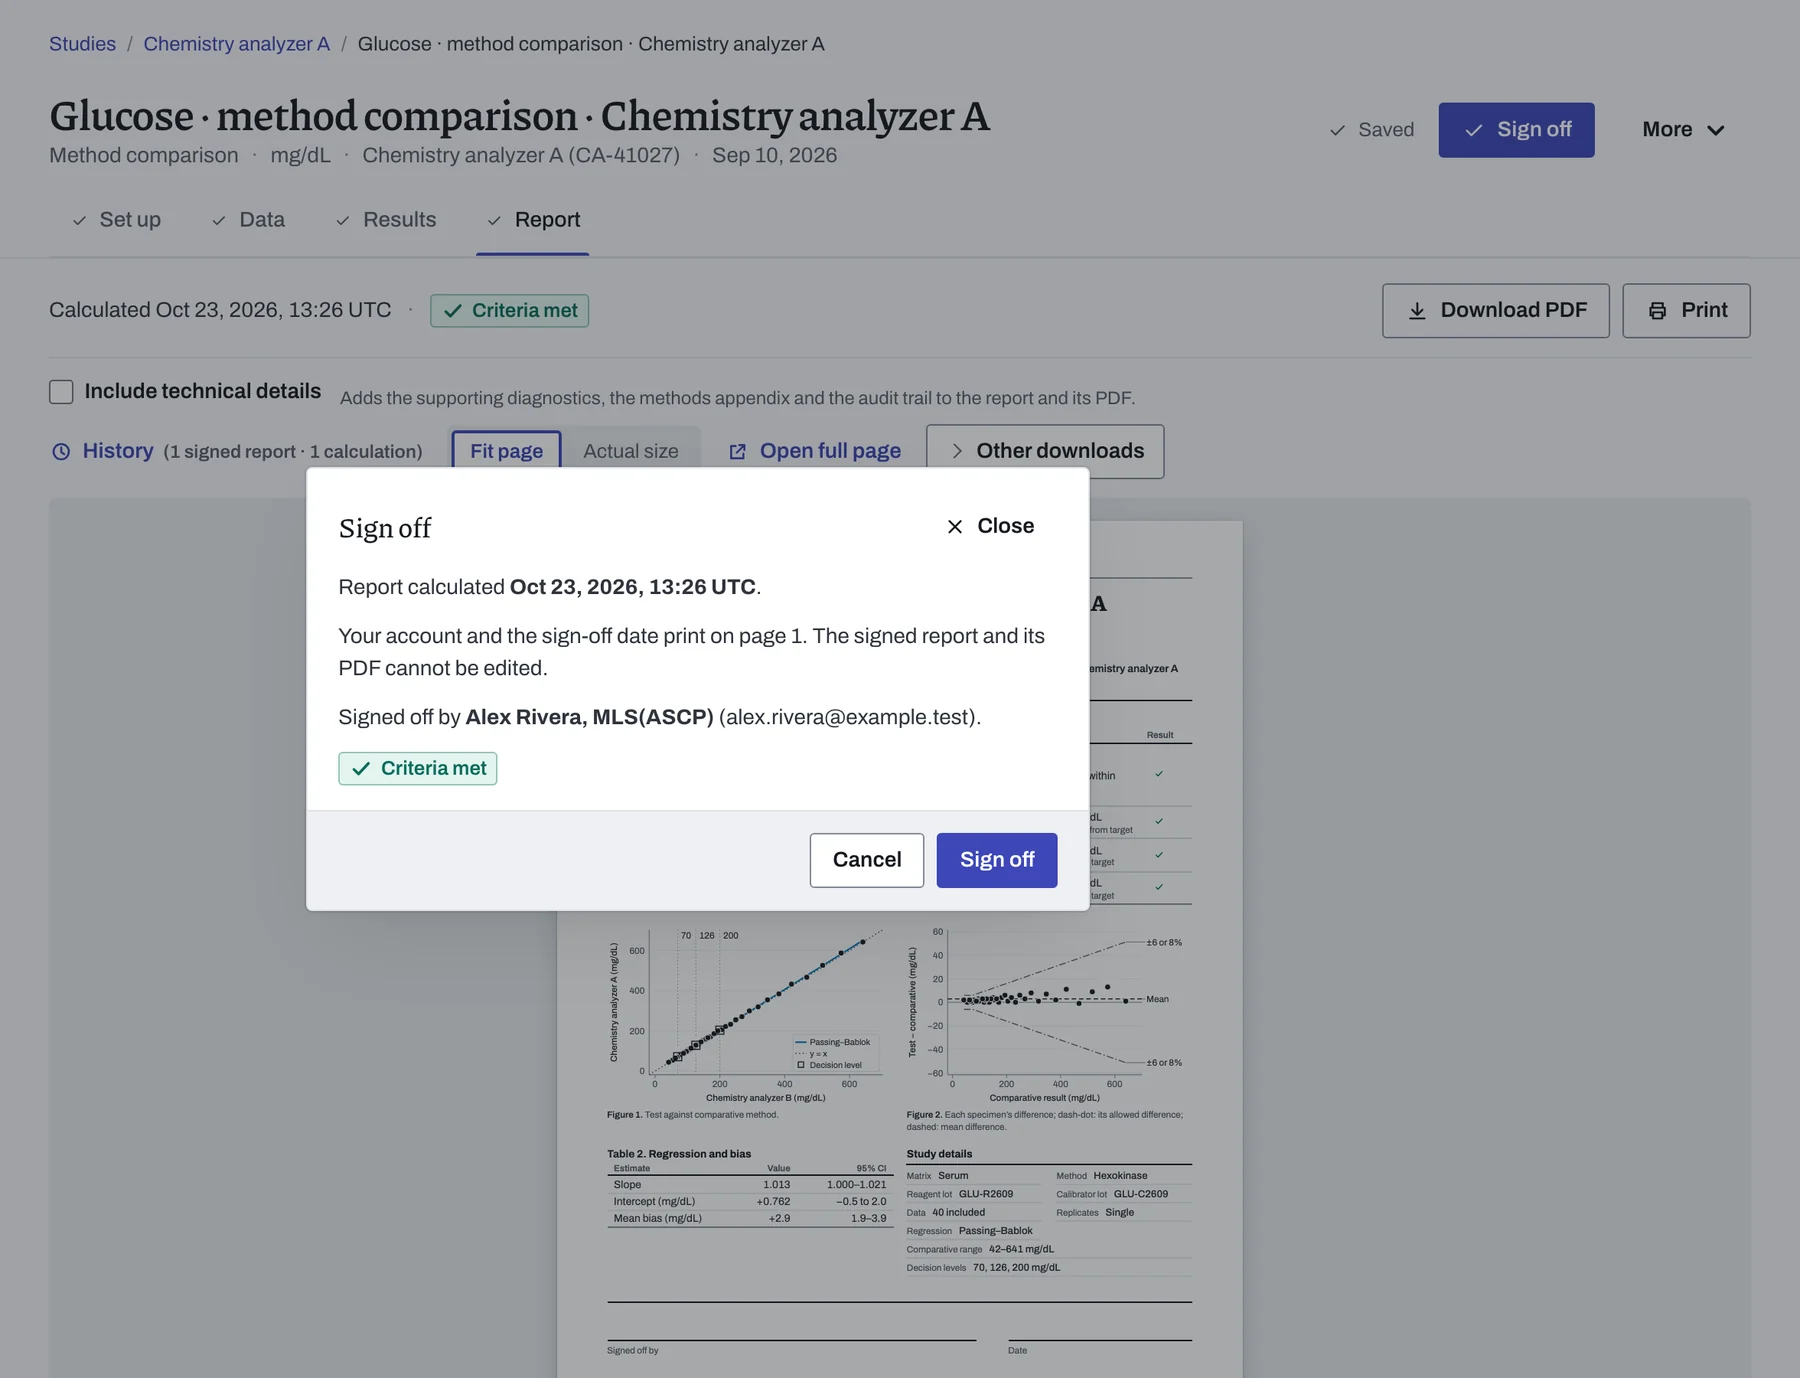Print the report

coord(1686,311)
